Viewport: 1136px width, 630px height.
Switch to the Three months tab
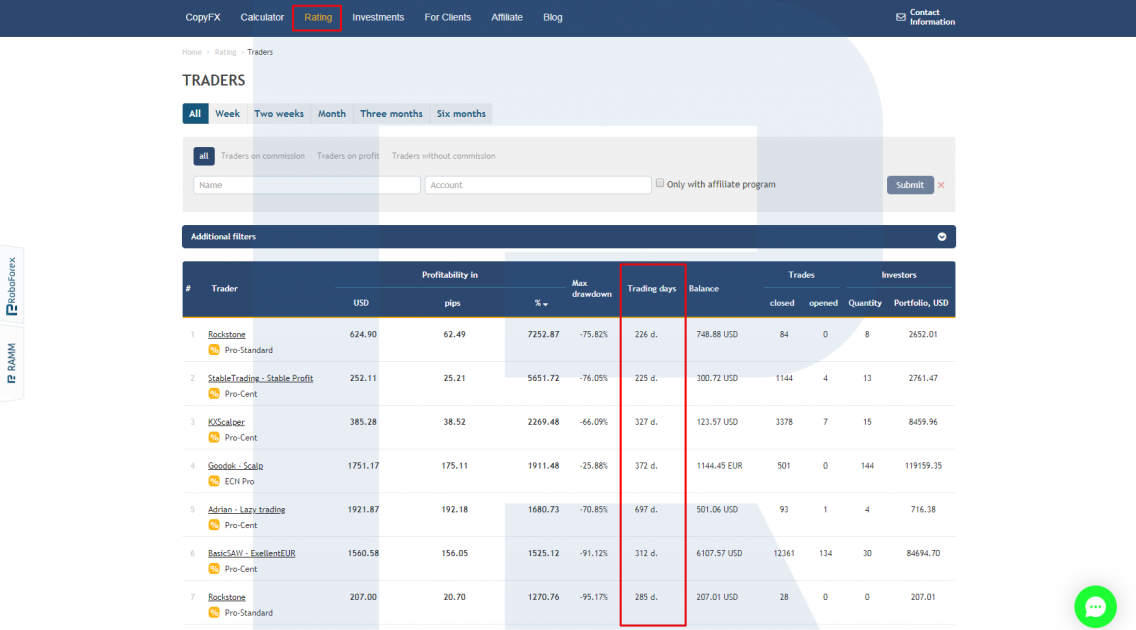[x=391, y=114]
